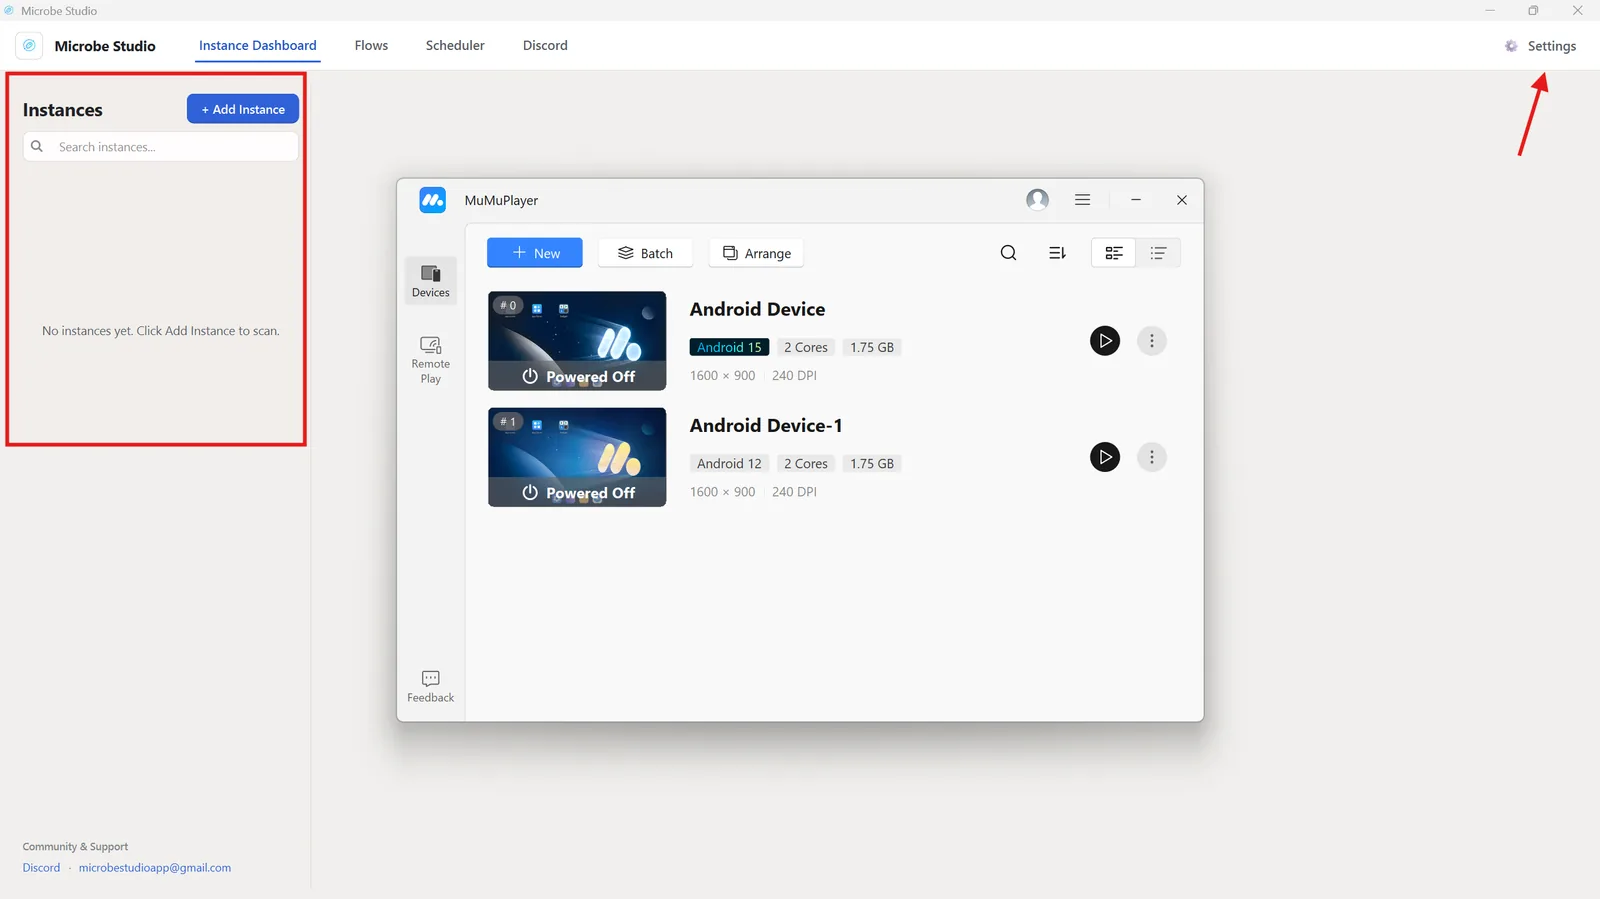Click the search icon in MuMuPlayer toolbar
This screenshot has height=899, width=1600.
pyautogui.click(x=1009, y=253)
